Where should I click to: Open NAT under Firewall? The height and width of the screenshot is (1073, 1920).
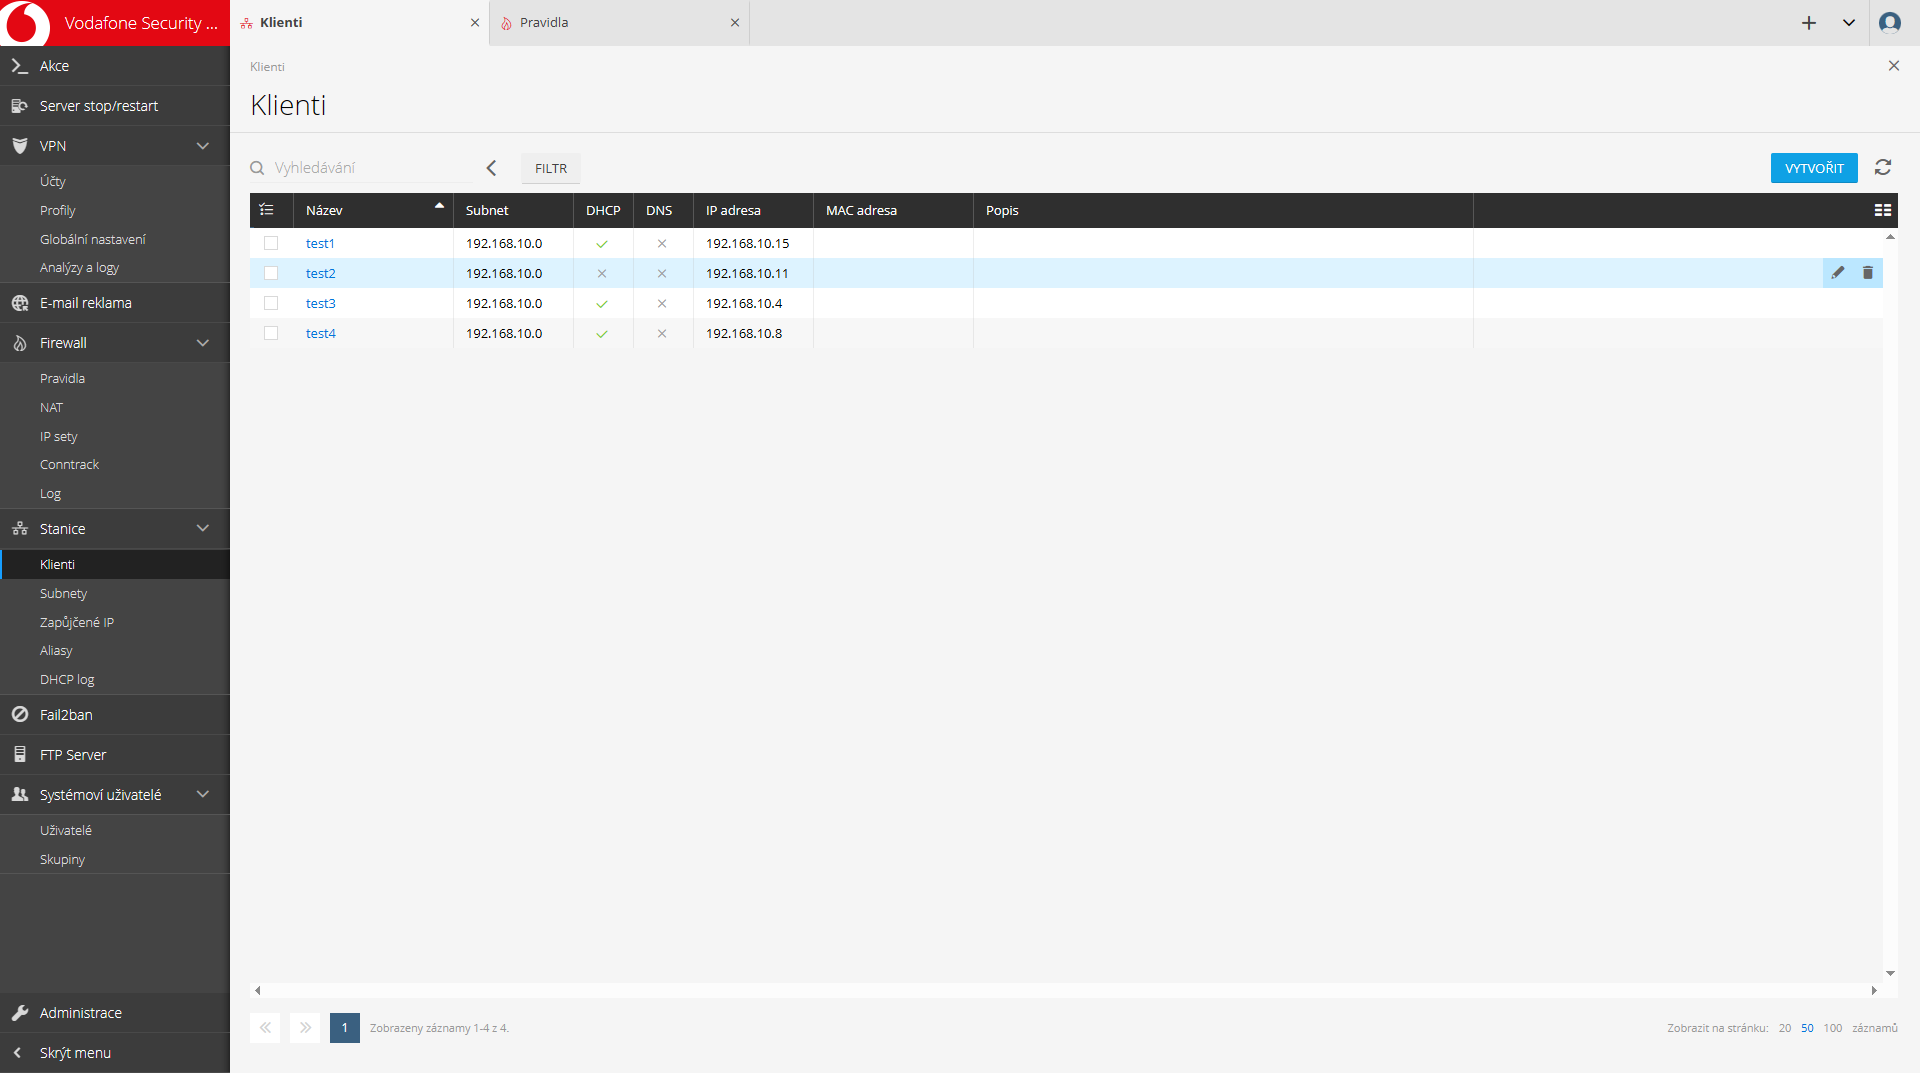tap(51, 407)
